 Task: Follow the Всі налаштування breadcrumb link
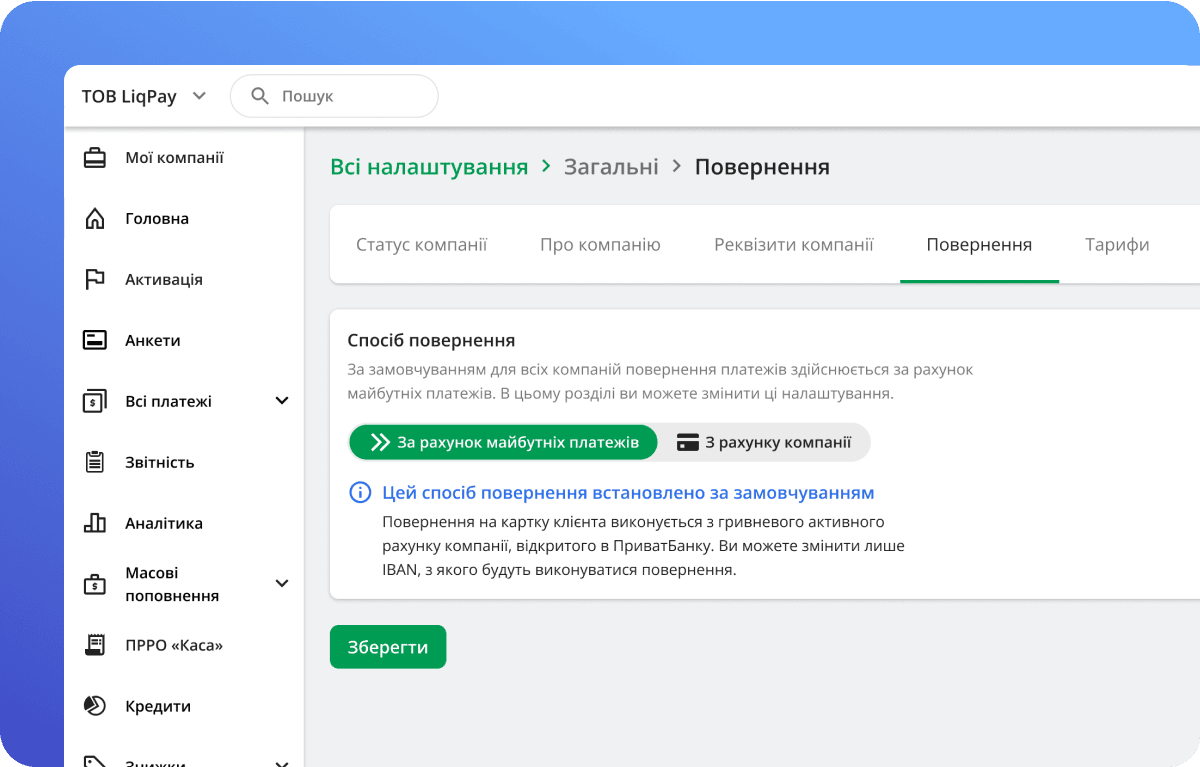click(x=429, y=167)
